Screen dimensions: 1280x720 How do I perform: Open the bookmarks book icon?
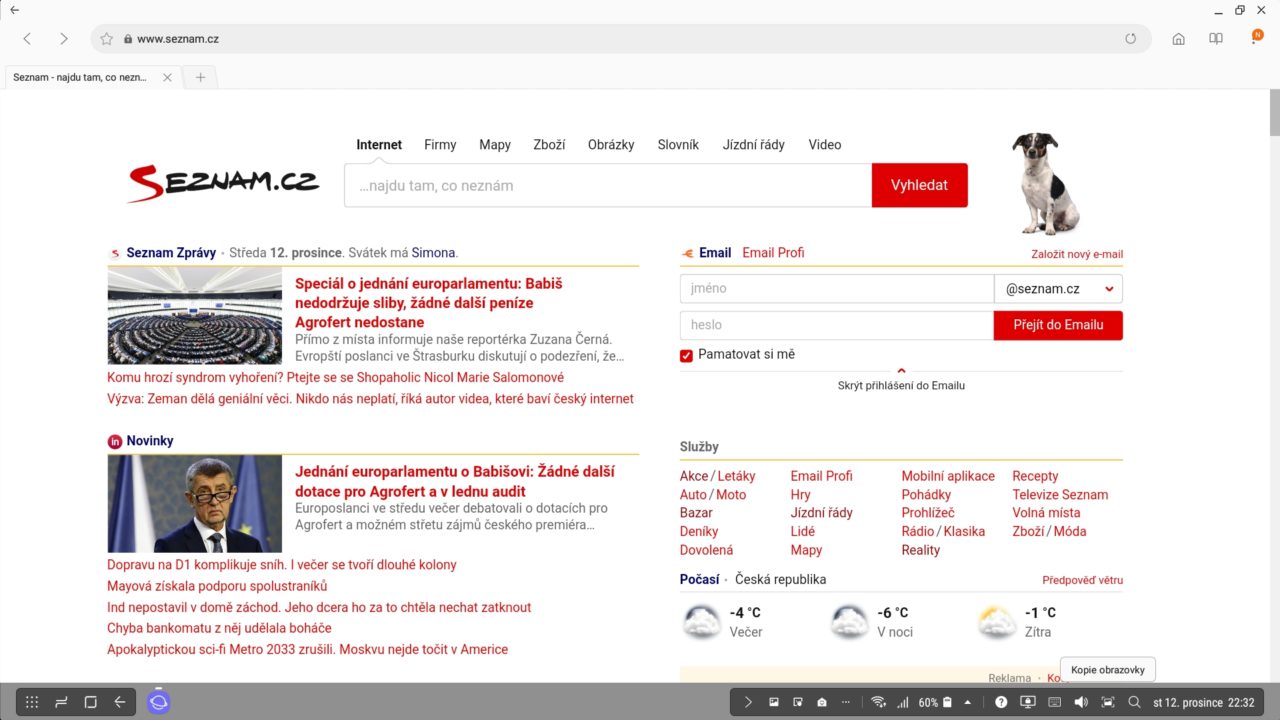point(1216,39)
